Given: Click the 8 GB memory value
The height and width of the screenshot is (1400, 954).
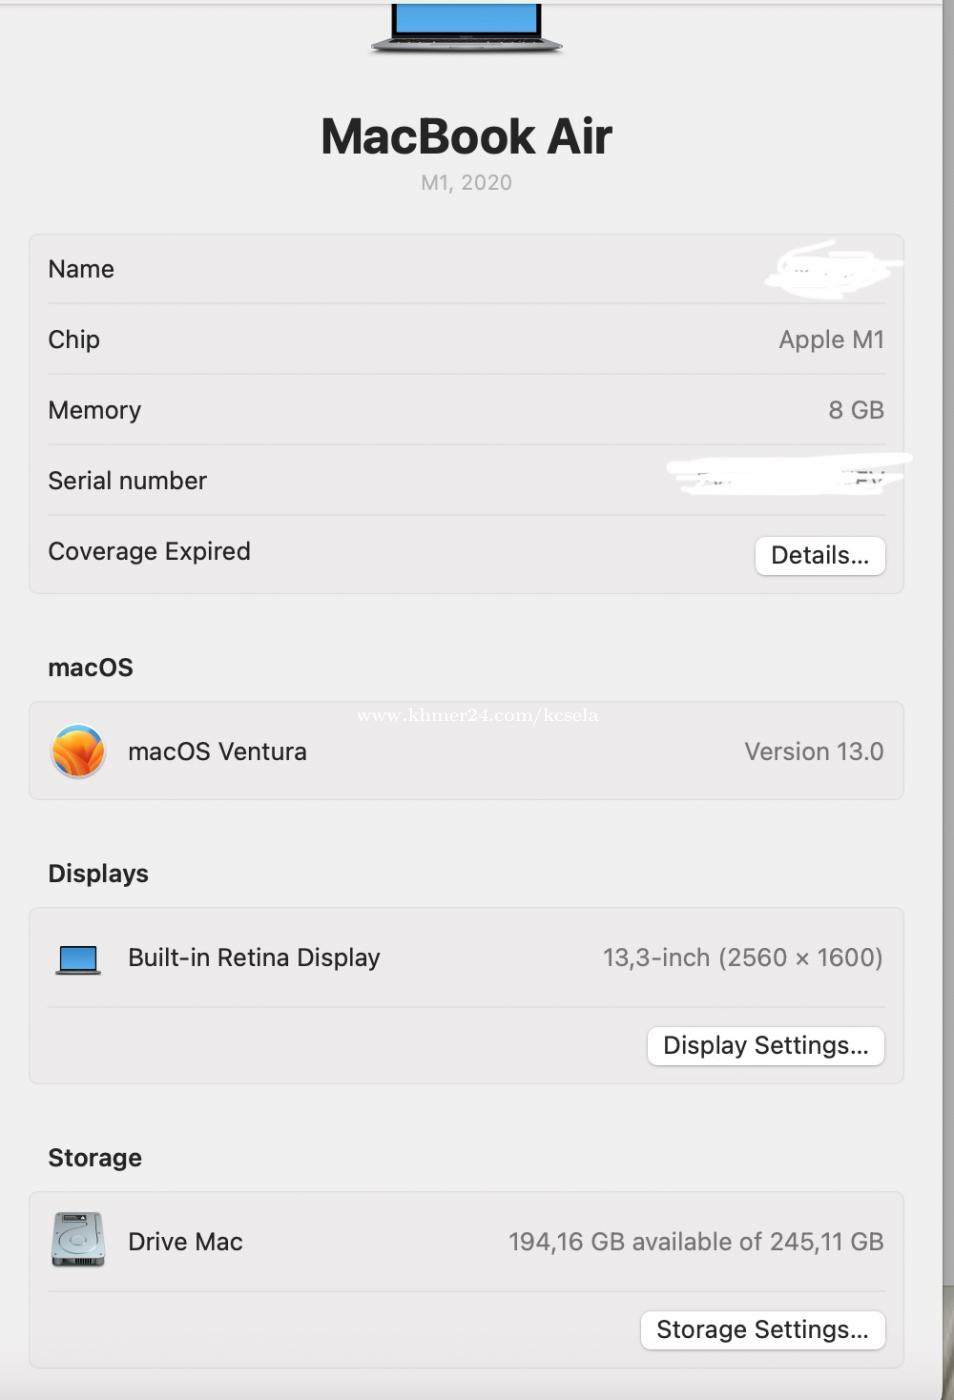Looking at the screenshot, I should coord(855,410).
